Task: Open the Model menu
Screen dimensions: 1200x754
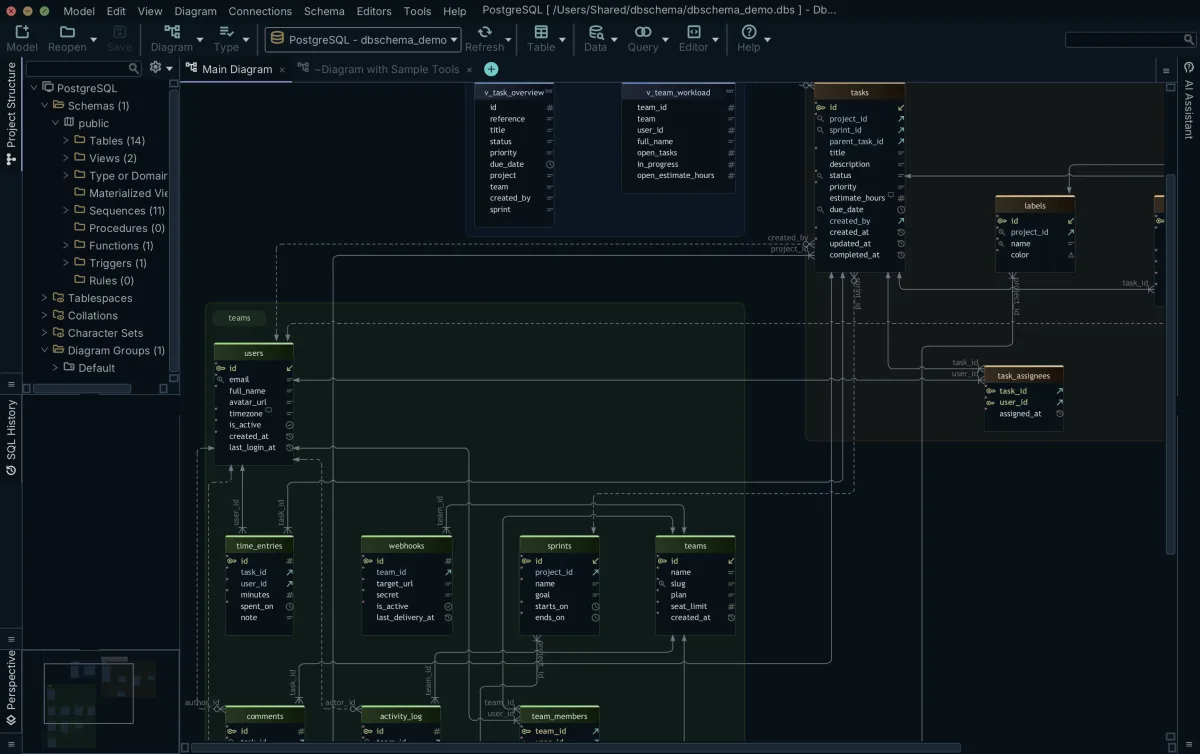Action: tap(79, 11)
